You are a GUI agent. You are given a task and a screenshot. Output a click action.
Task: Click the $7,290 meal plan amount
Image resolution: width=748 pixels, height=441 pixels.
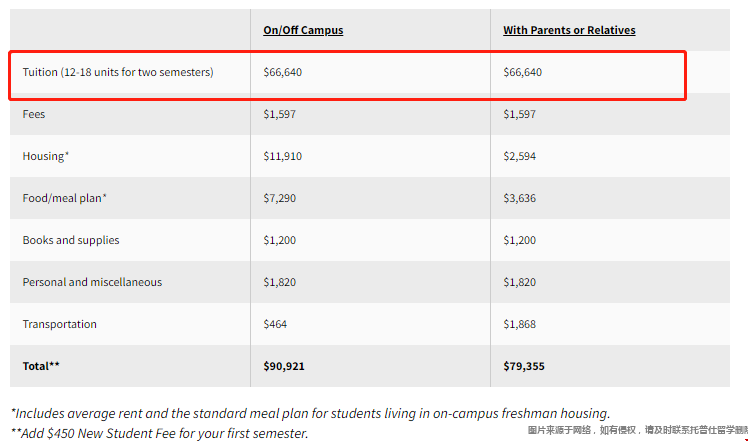280,198
